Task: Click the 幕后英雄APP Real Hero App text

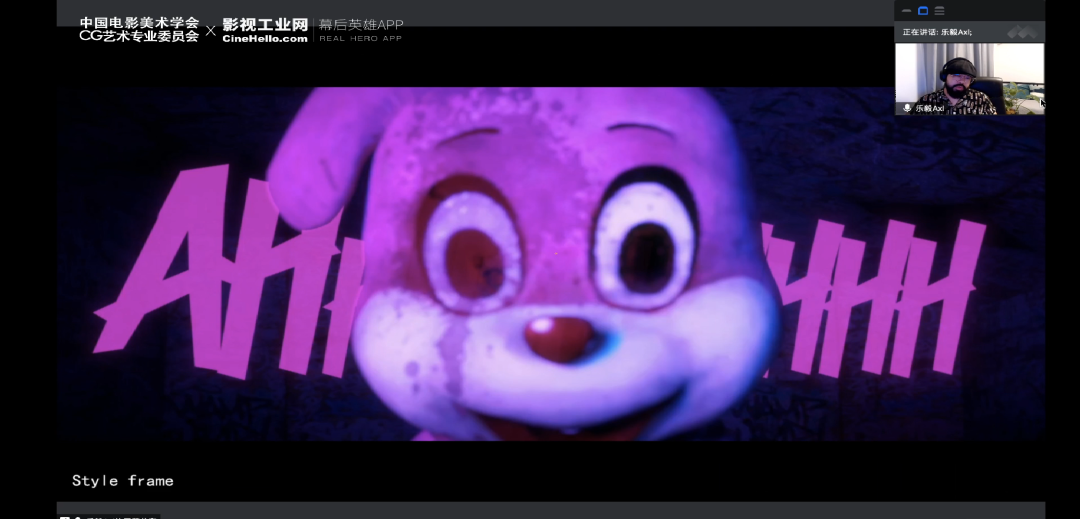Action: (360, 30)
